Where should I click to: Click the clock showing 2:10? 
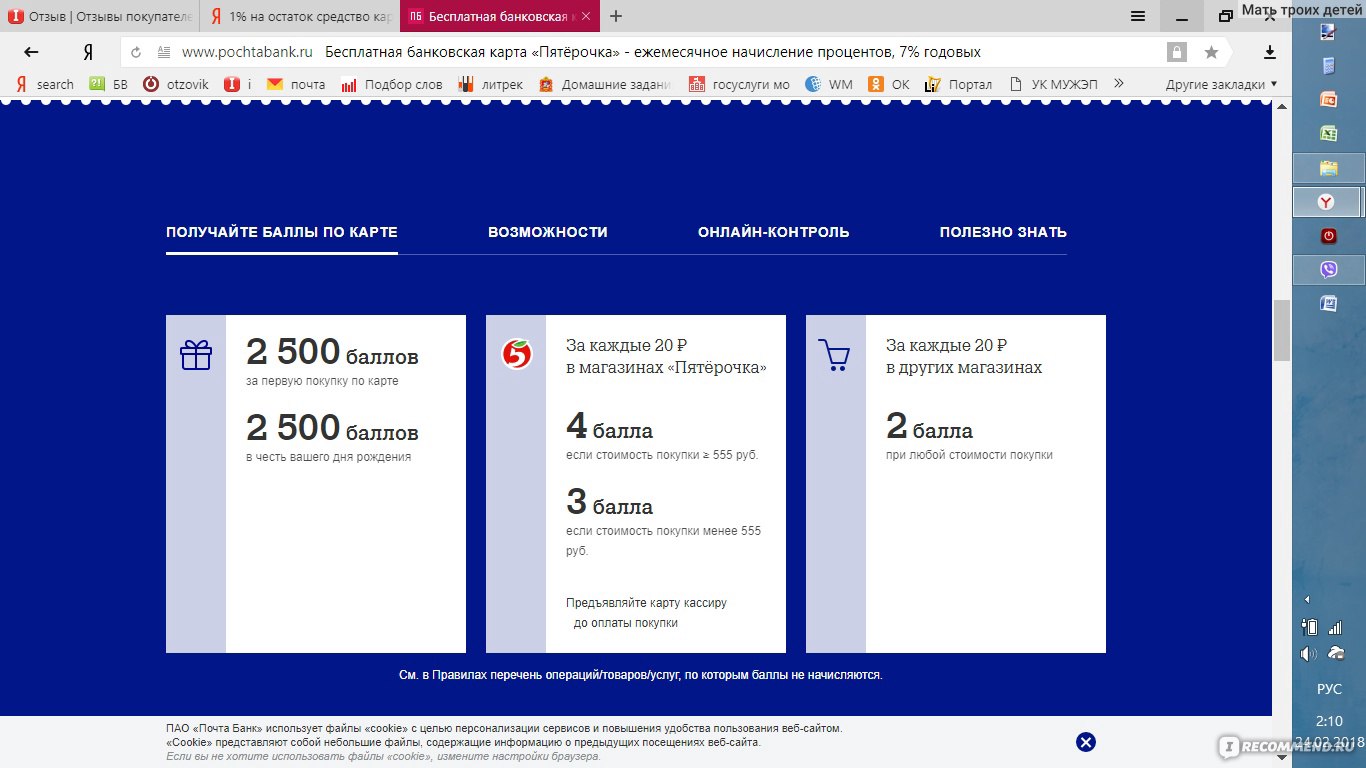[x=1329, y=721]
